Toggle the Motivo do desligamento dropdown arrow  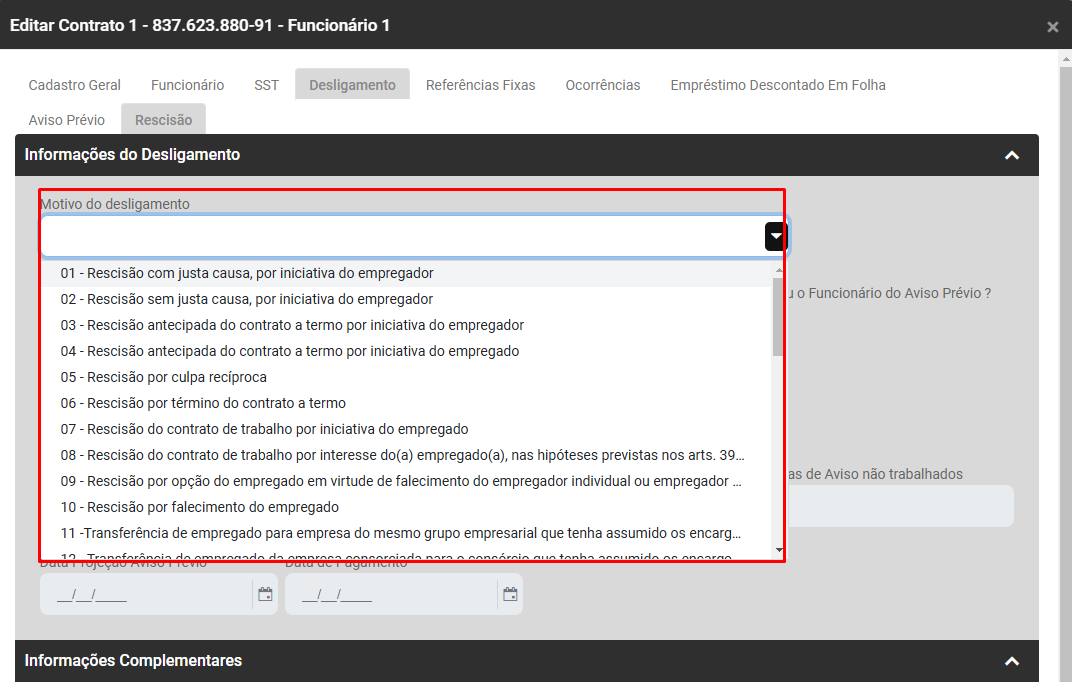pyautogui.click(x=776, y=236)
